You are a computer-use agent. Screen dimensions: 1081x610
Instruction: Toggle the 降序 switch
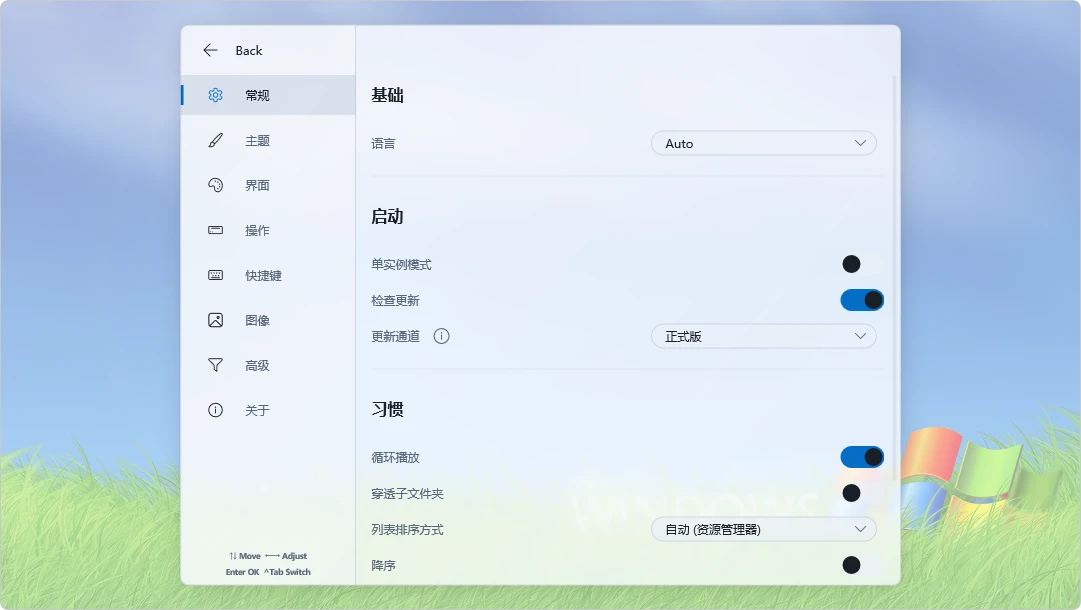point(862,565)
